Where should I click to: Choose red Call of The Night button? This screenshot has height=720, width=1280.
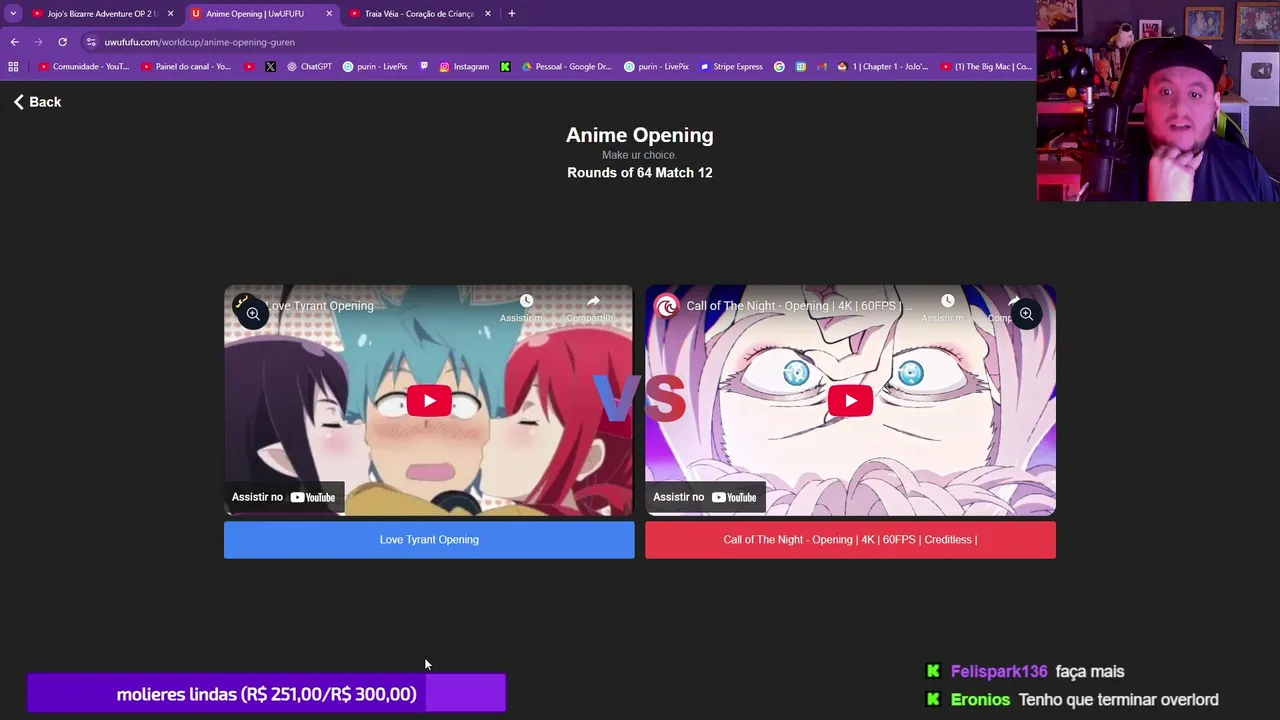(850, 540)
